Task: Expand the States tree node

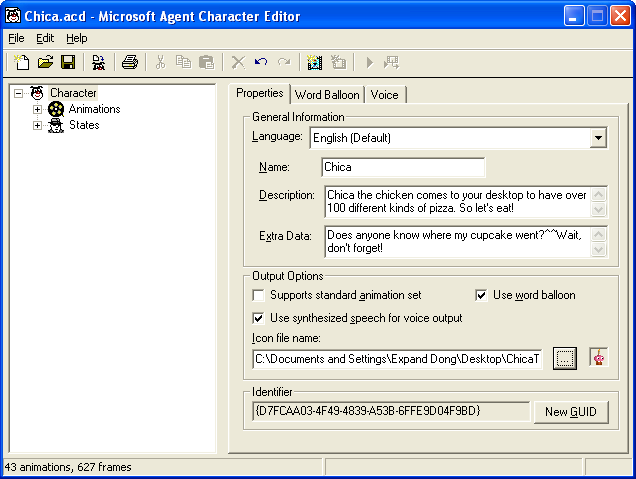Action: coord(38,125)
